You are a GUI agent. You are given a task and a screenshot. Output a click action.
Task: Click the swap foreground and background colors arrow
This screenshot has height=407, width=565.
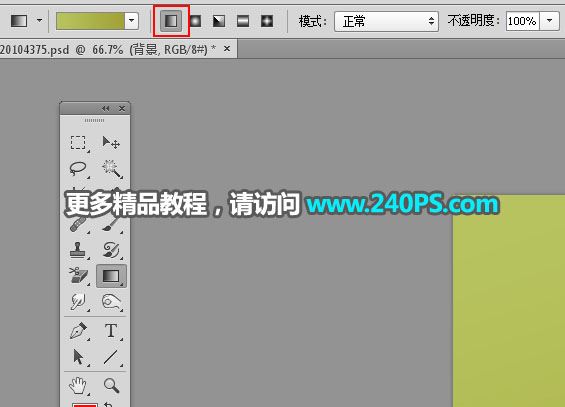pyautogui.click(x=108, y=404)
